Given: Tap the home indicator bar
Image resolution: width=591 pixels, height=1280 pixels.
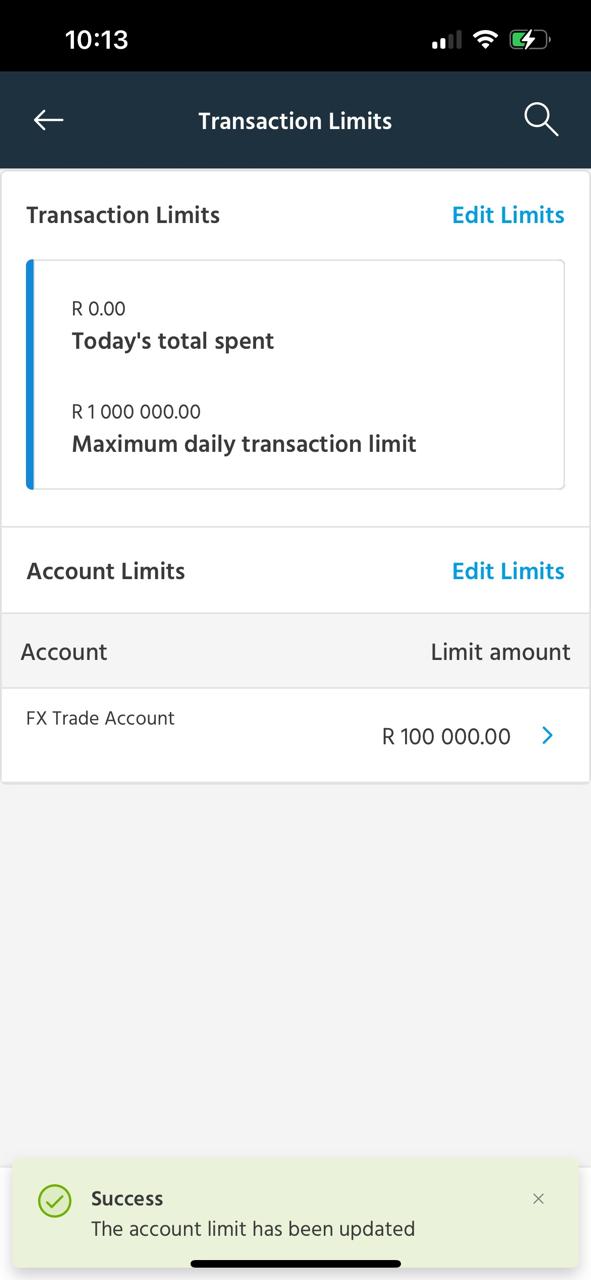Looking at the screenshot, I should coord(295,1264).
